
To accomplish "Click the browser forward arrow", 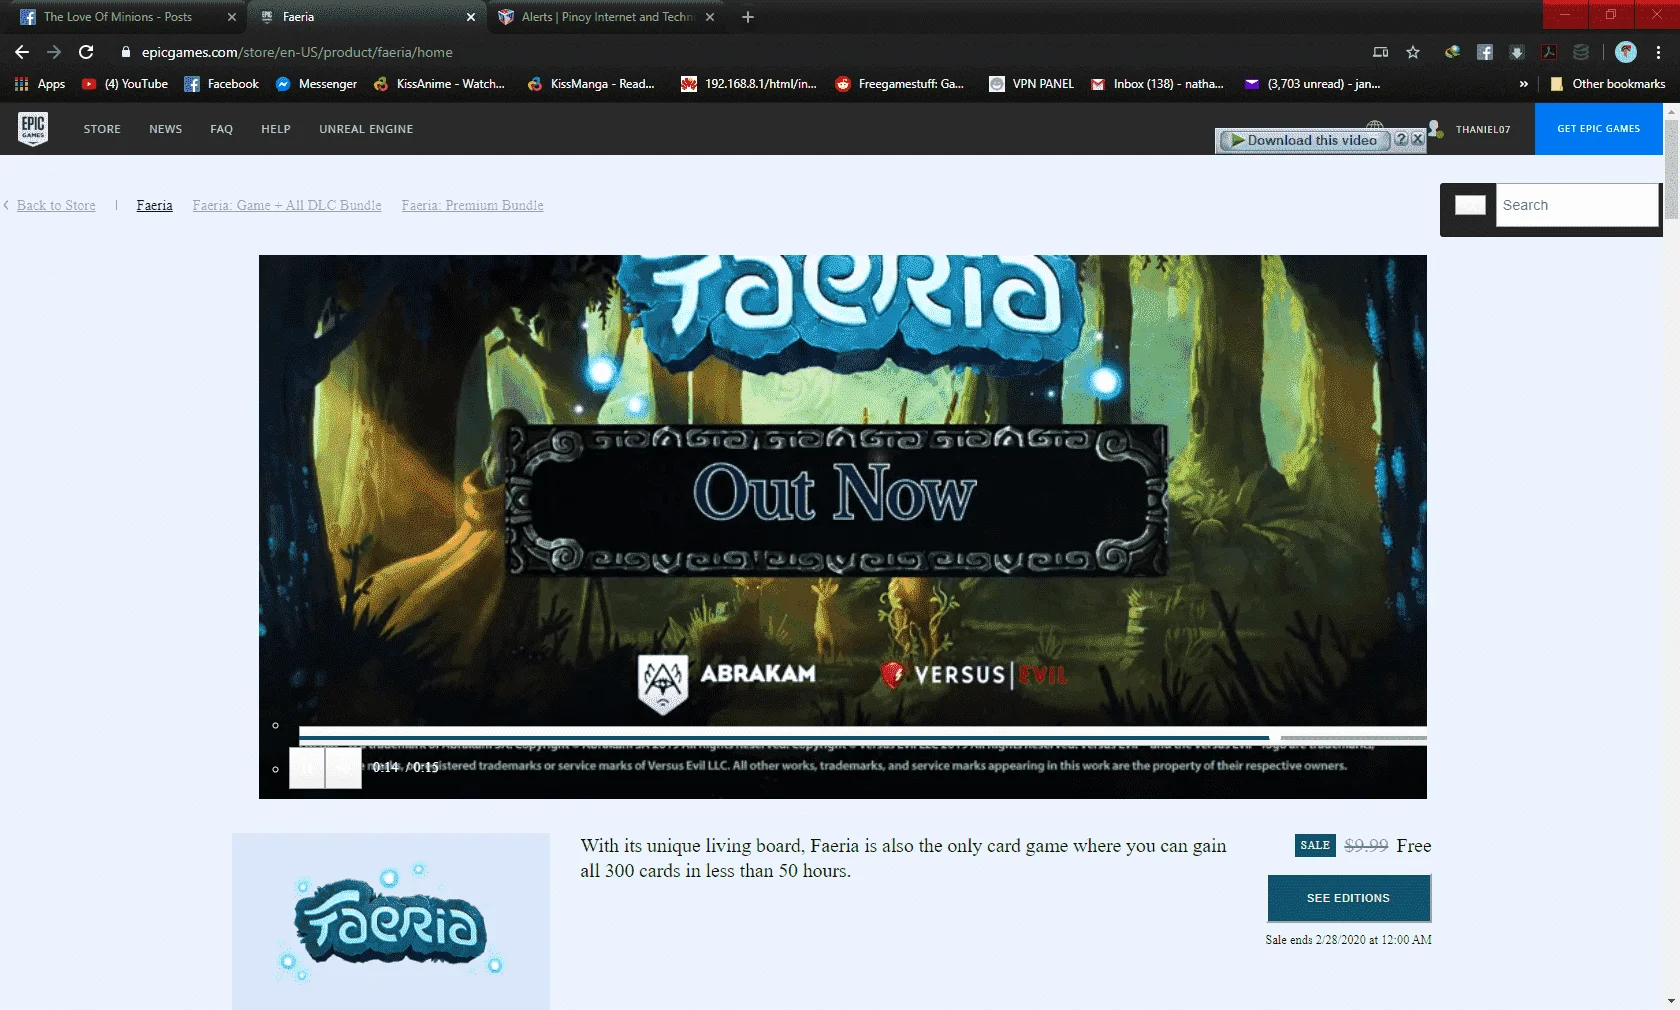I will pyautogui.click(x=54, y=52).
